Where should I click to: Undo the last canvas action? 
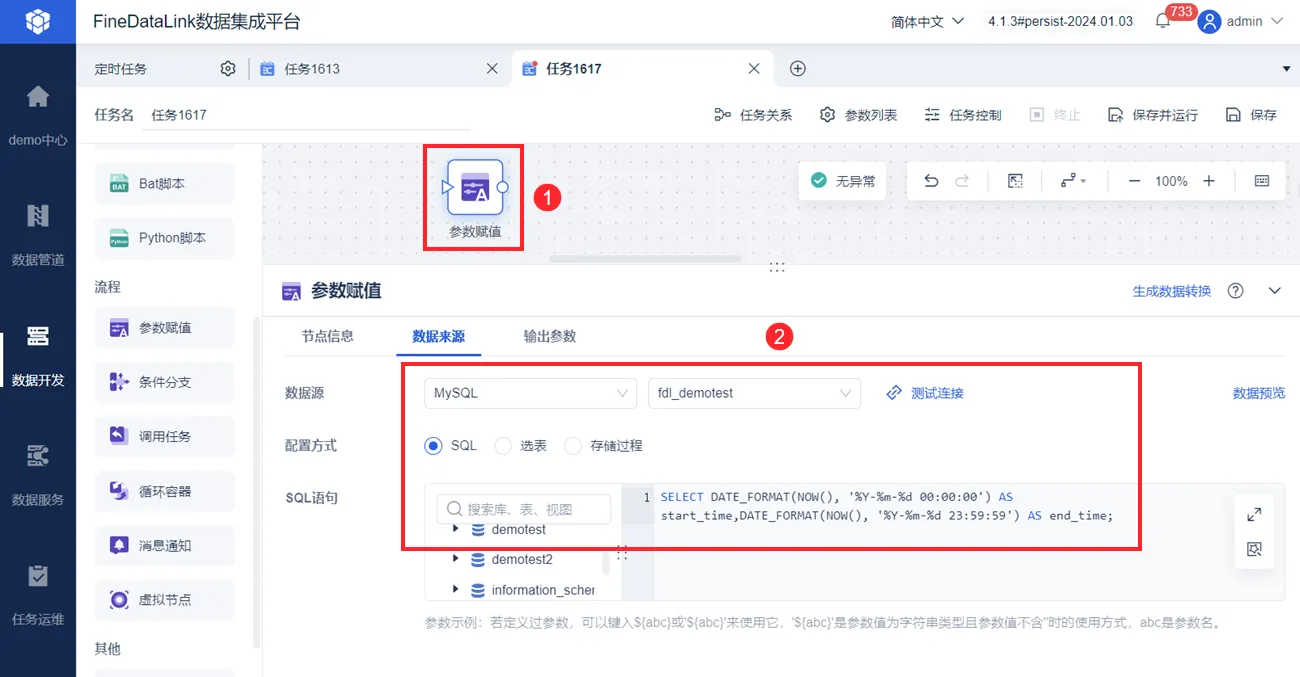[x=931, y=181]
